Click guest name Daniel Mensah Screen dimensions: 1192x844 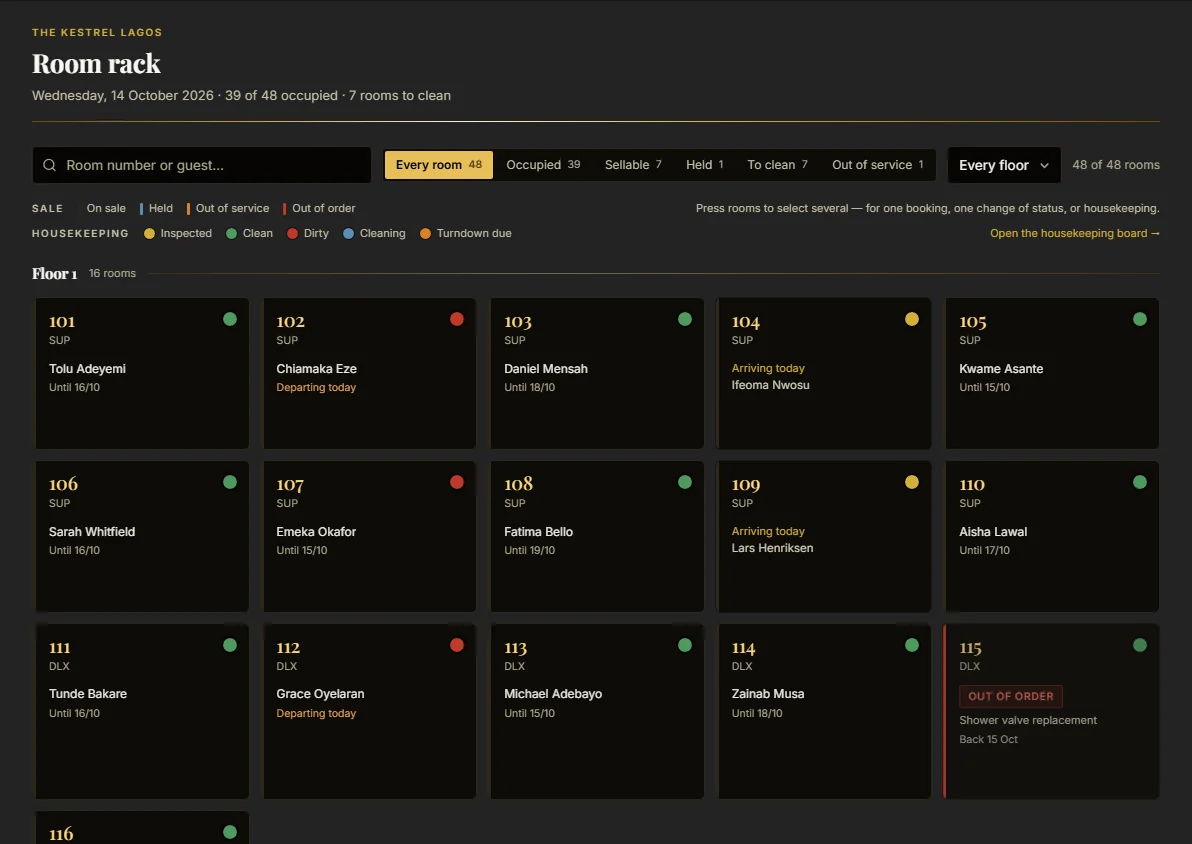546,369
